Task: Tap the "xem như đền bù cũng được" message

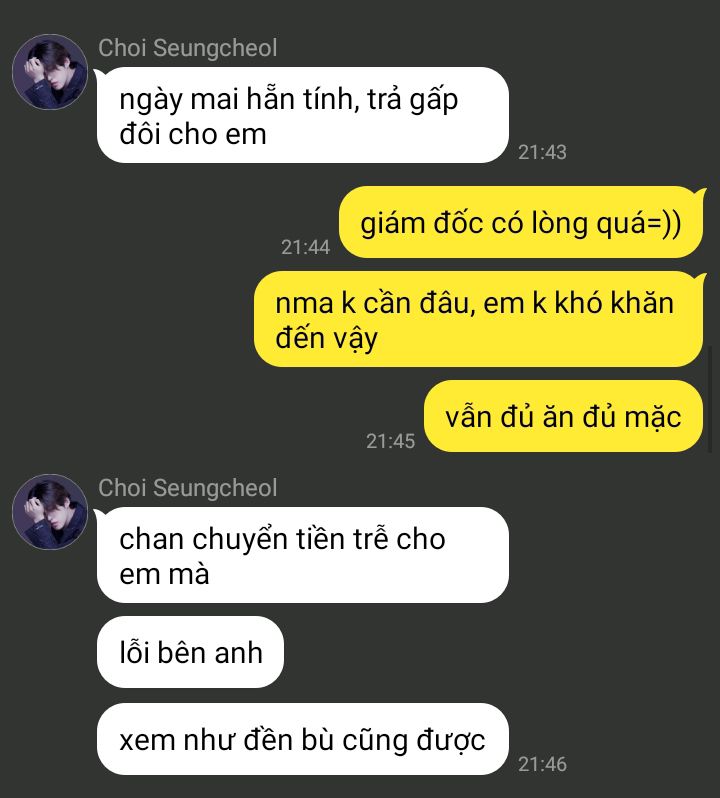Action: coord(303,739)
